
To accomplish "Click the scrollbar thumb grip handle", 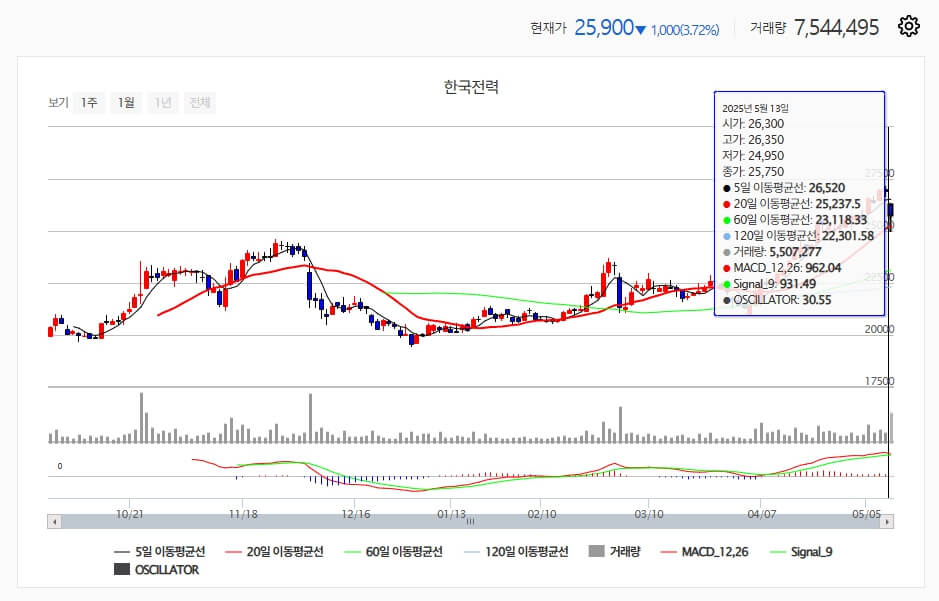I will point(471,522).
